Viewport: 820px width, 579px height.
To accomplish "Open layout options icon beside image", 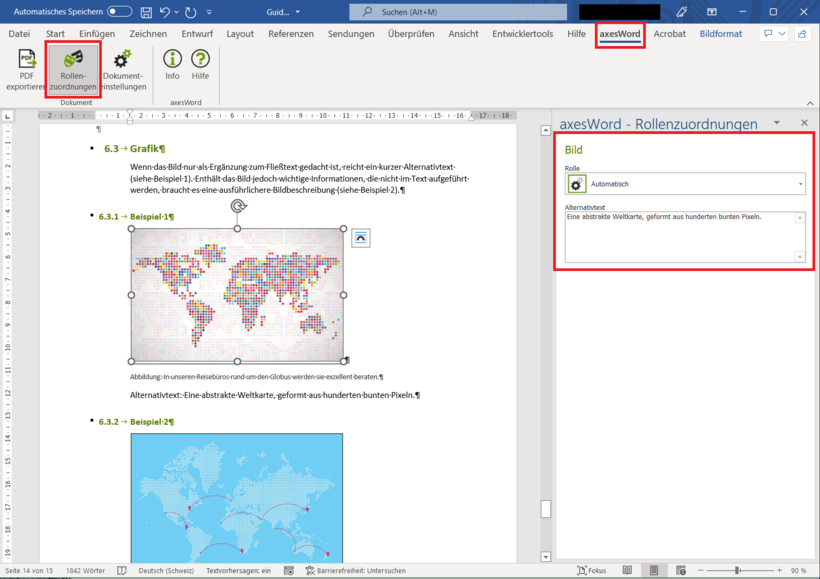I will pos(361,238).
